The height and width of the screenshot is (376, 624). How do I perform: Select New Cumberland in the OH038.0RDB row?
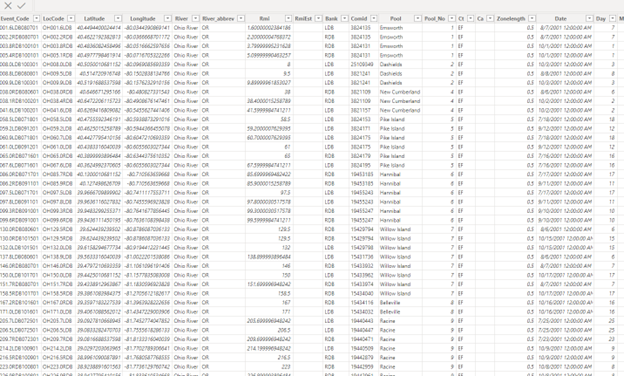point(400,92)
